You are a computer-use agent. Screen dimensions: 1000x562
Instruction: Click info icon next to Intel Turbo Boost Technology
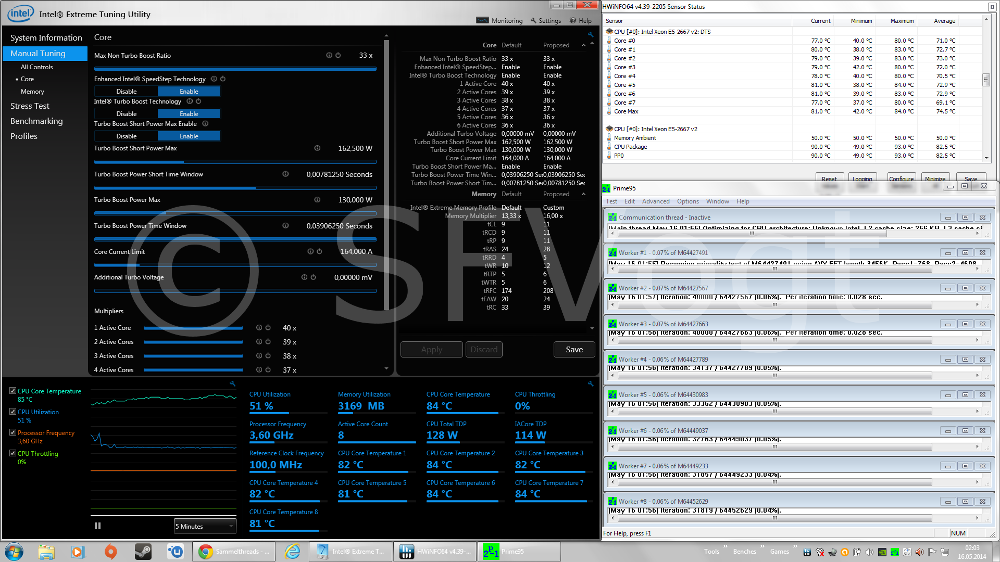(x=189, y=101)
